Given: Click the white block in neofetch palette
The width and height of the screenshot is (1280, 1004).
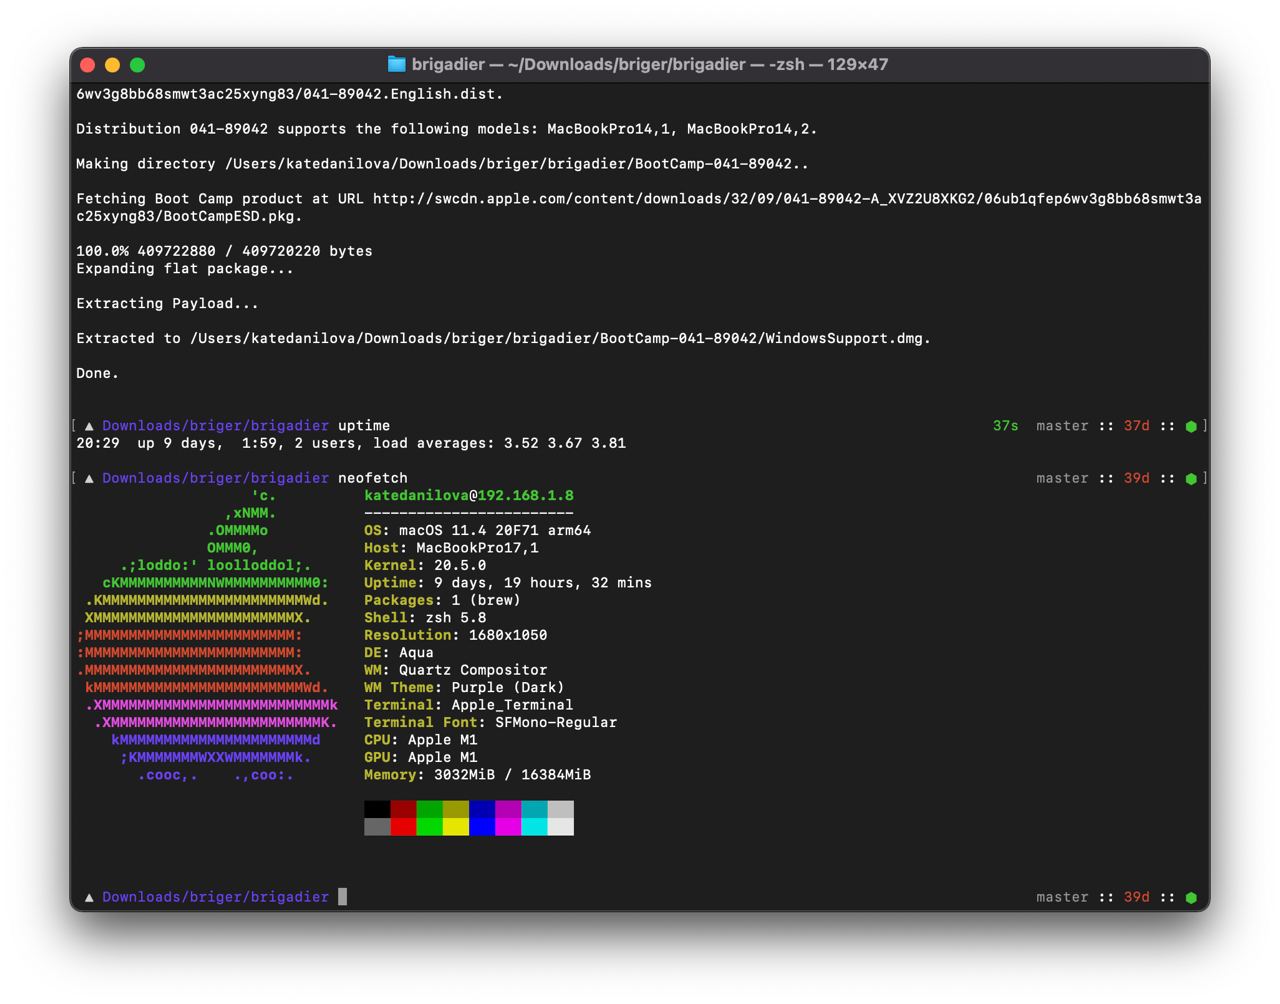Looking at the screenshot, I should (x=561, y=827).
